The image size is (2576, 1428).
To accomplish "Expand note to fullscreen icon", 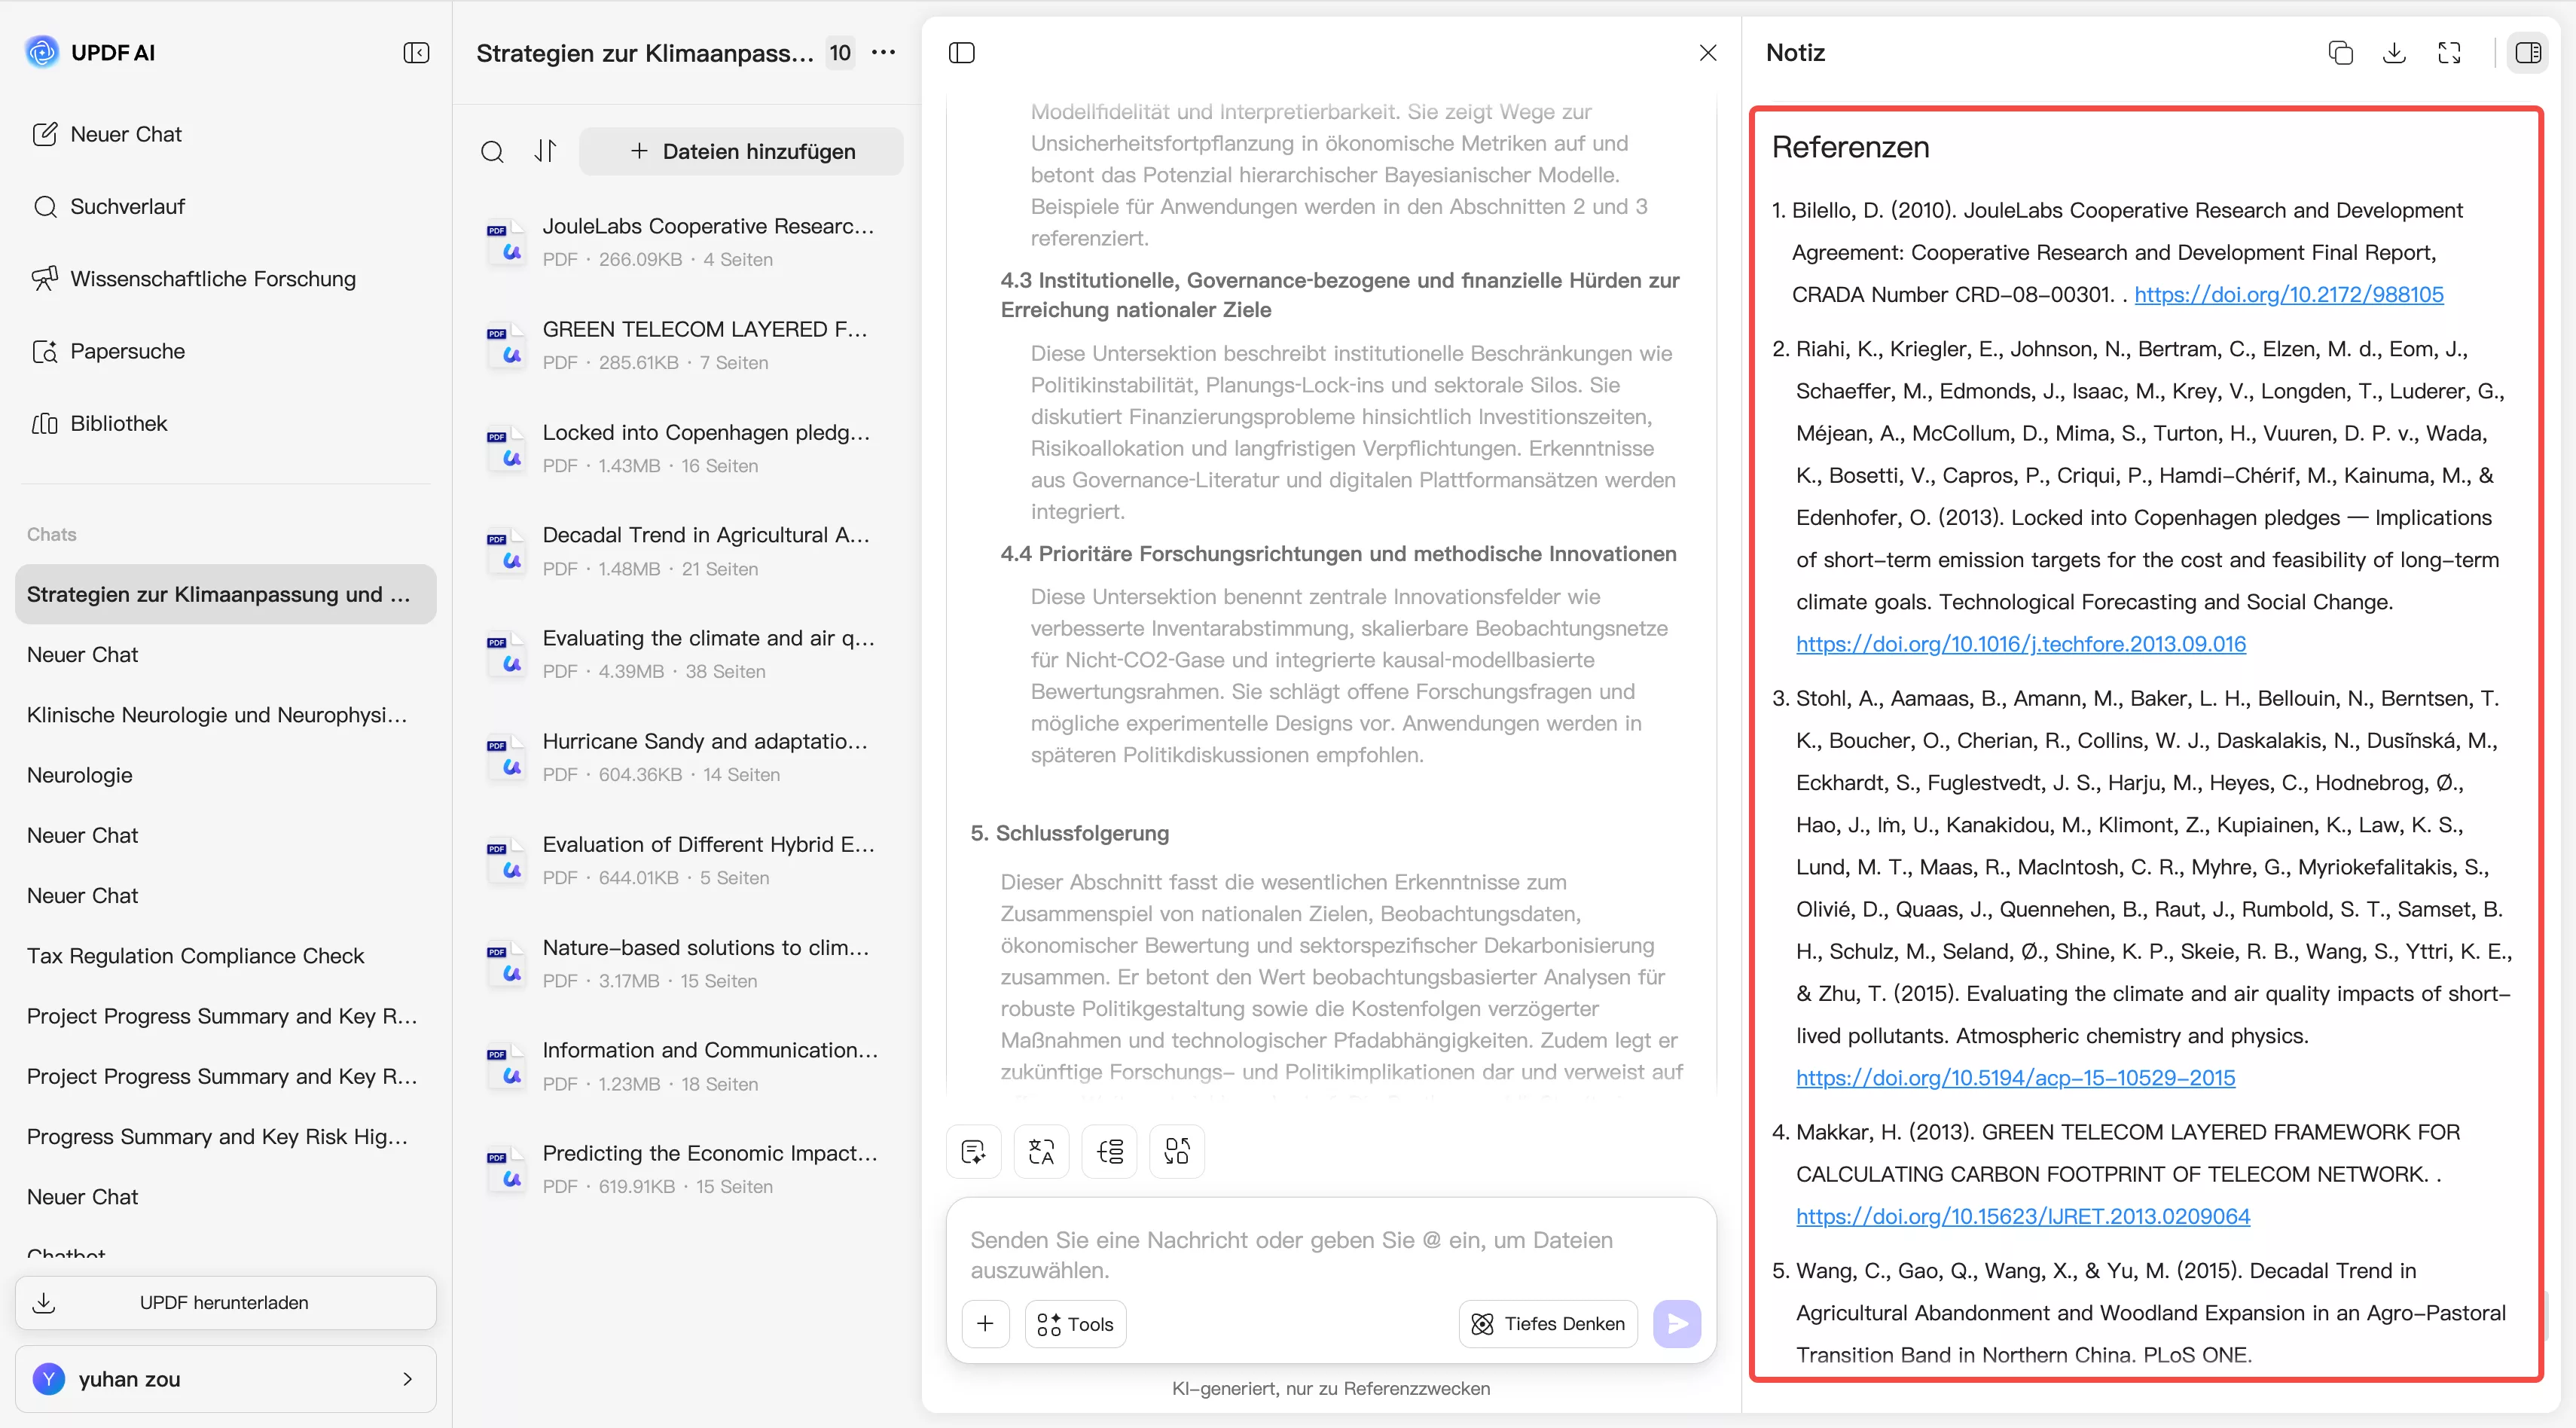I will 2449,53.
